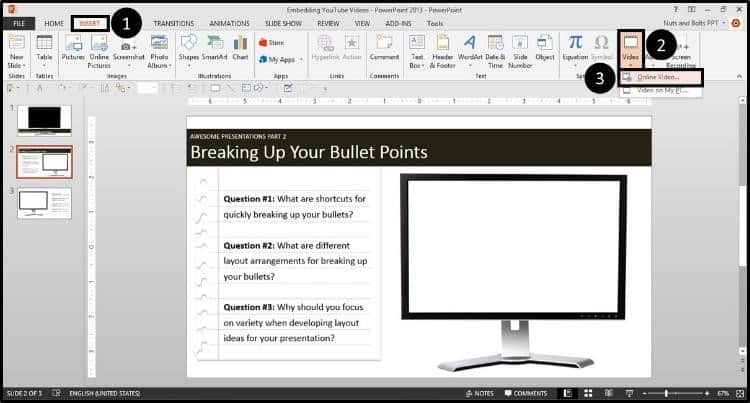Open the Nuts and Bolts PPT account menu
750x403 pixels.
click(694, 22)
